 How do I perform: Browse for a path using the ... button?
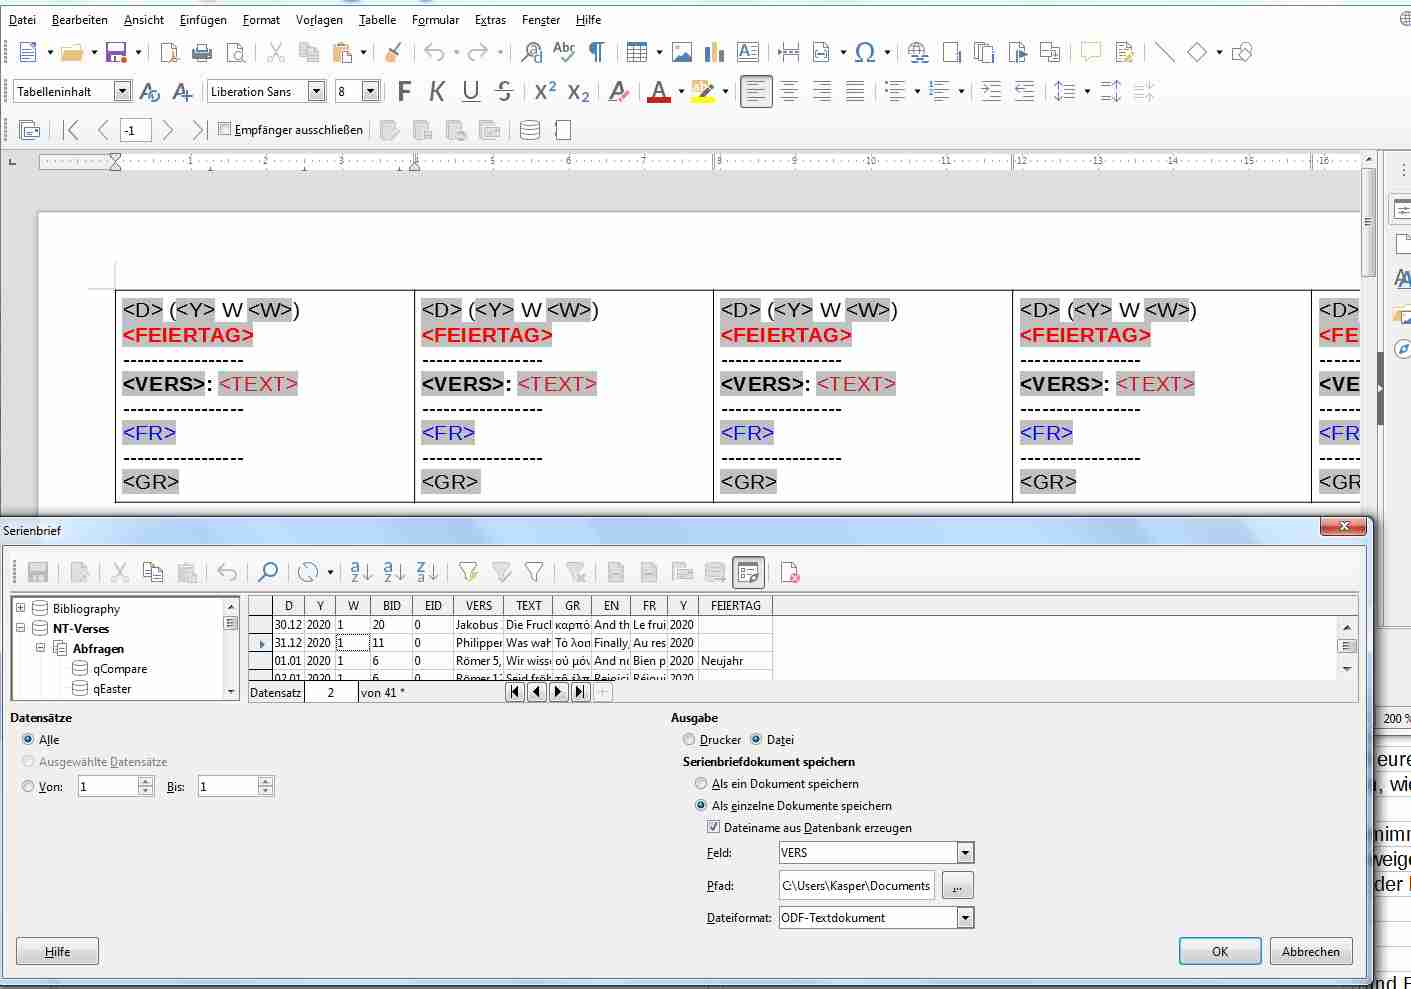[x=957, y=885]
